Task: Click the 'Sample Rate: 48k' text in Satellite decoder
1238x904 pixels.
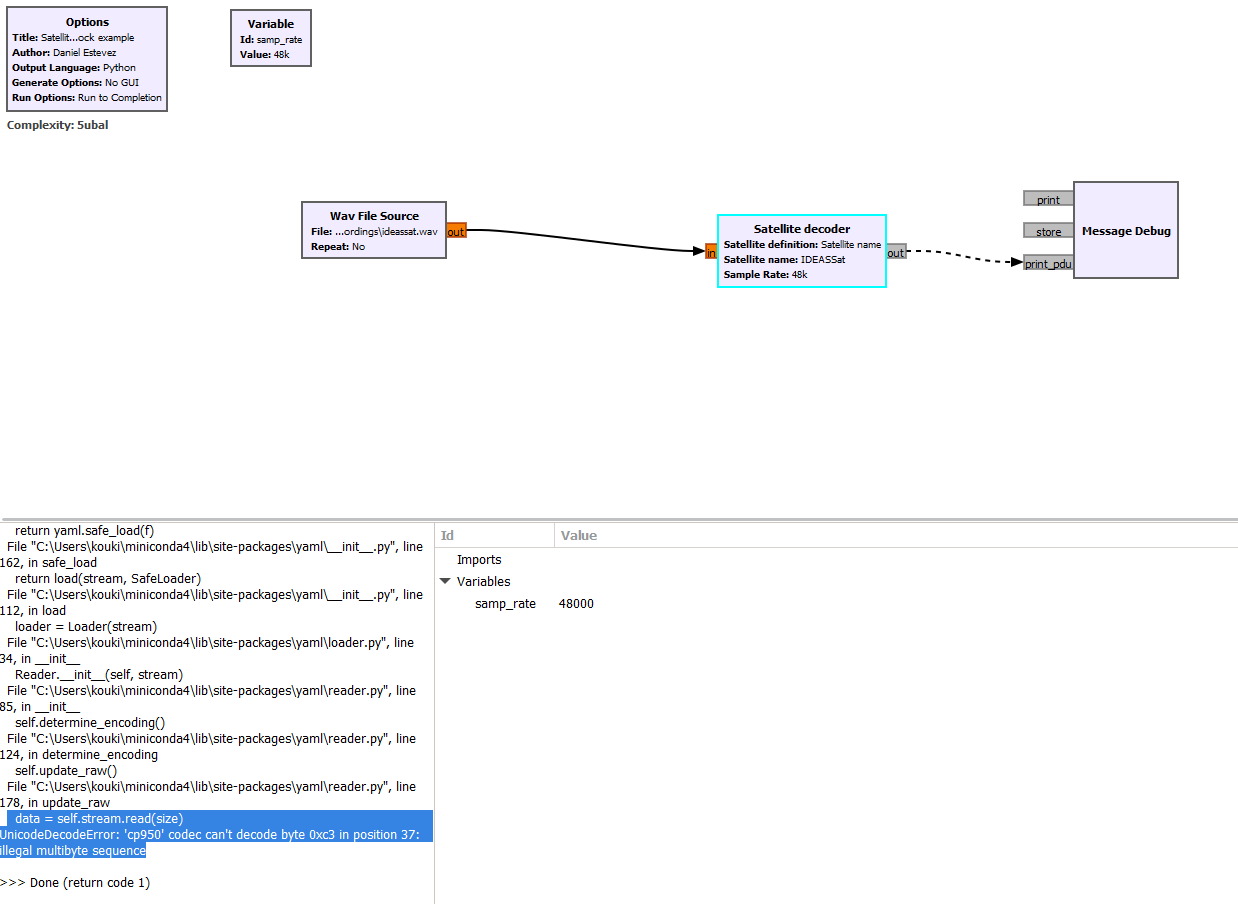Action: 765,274
